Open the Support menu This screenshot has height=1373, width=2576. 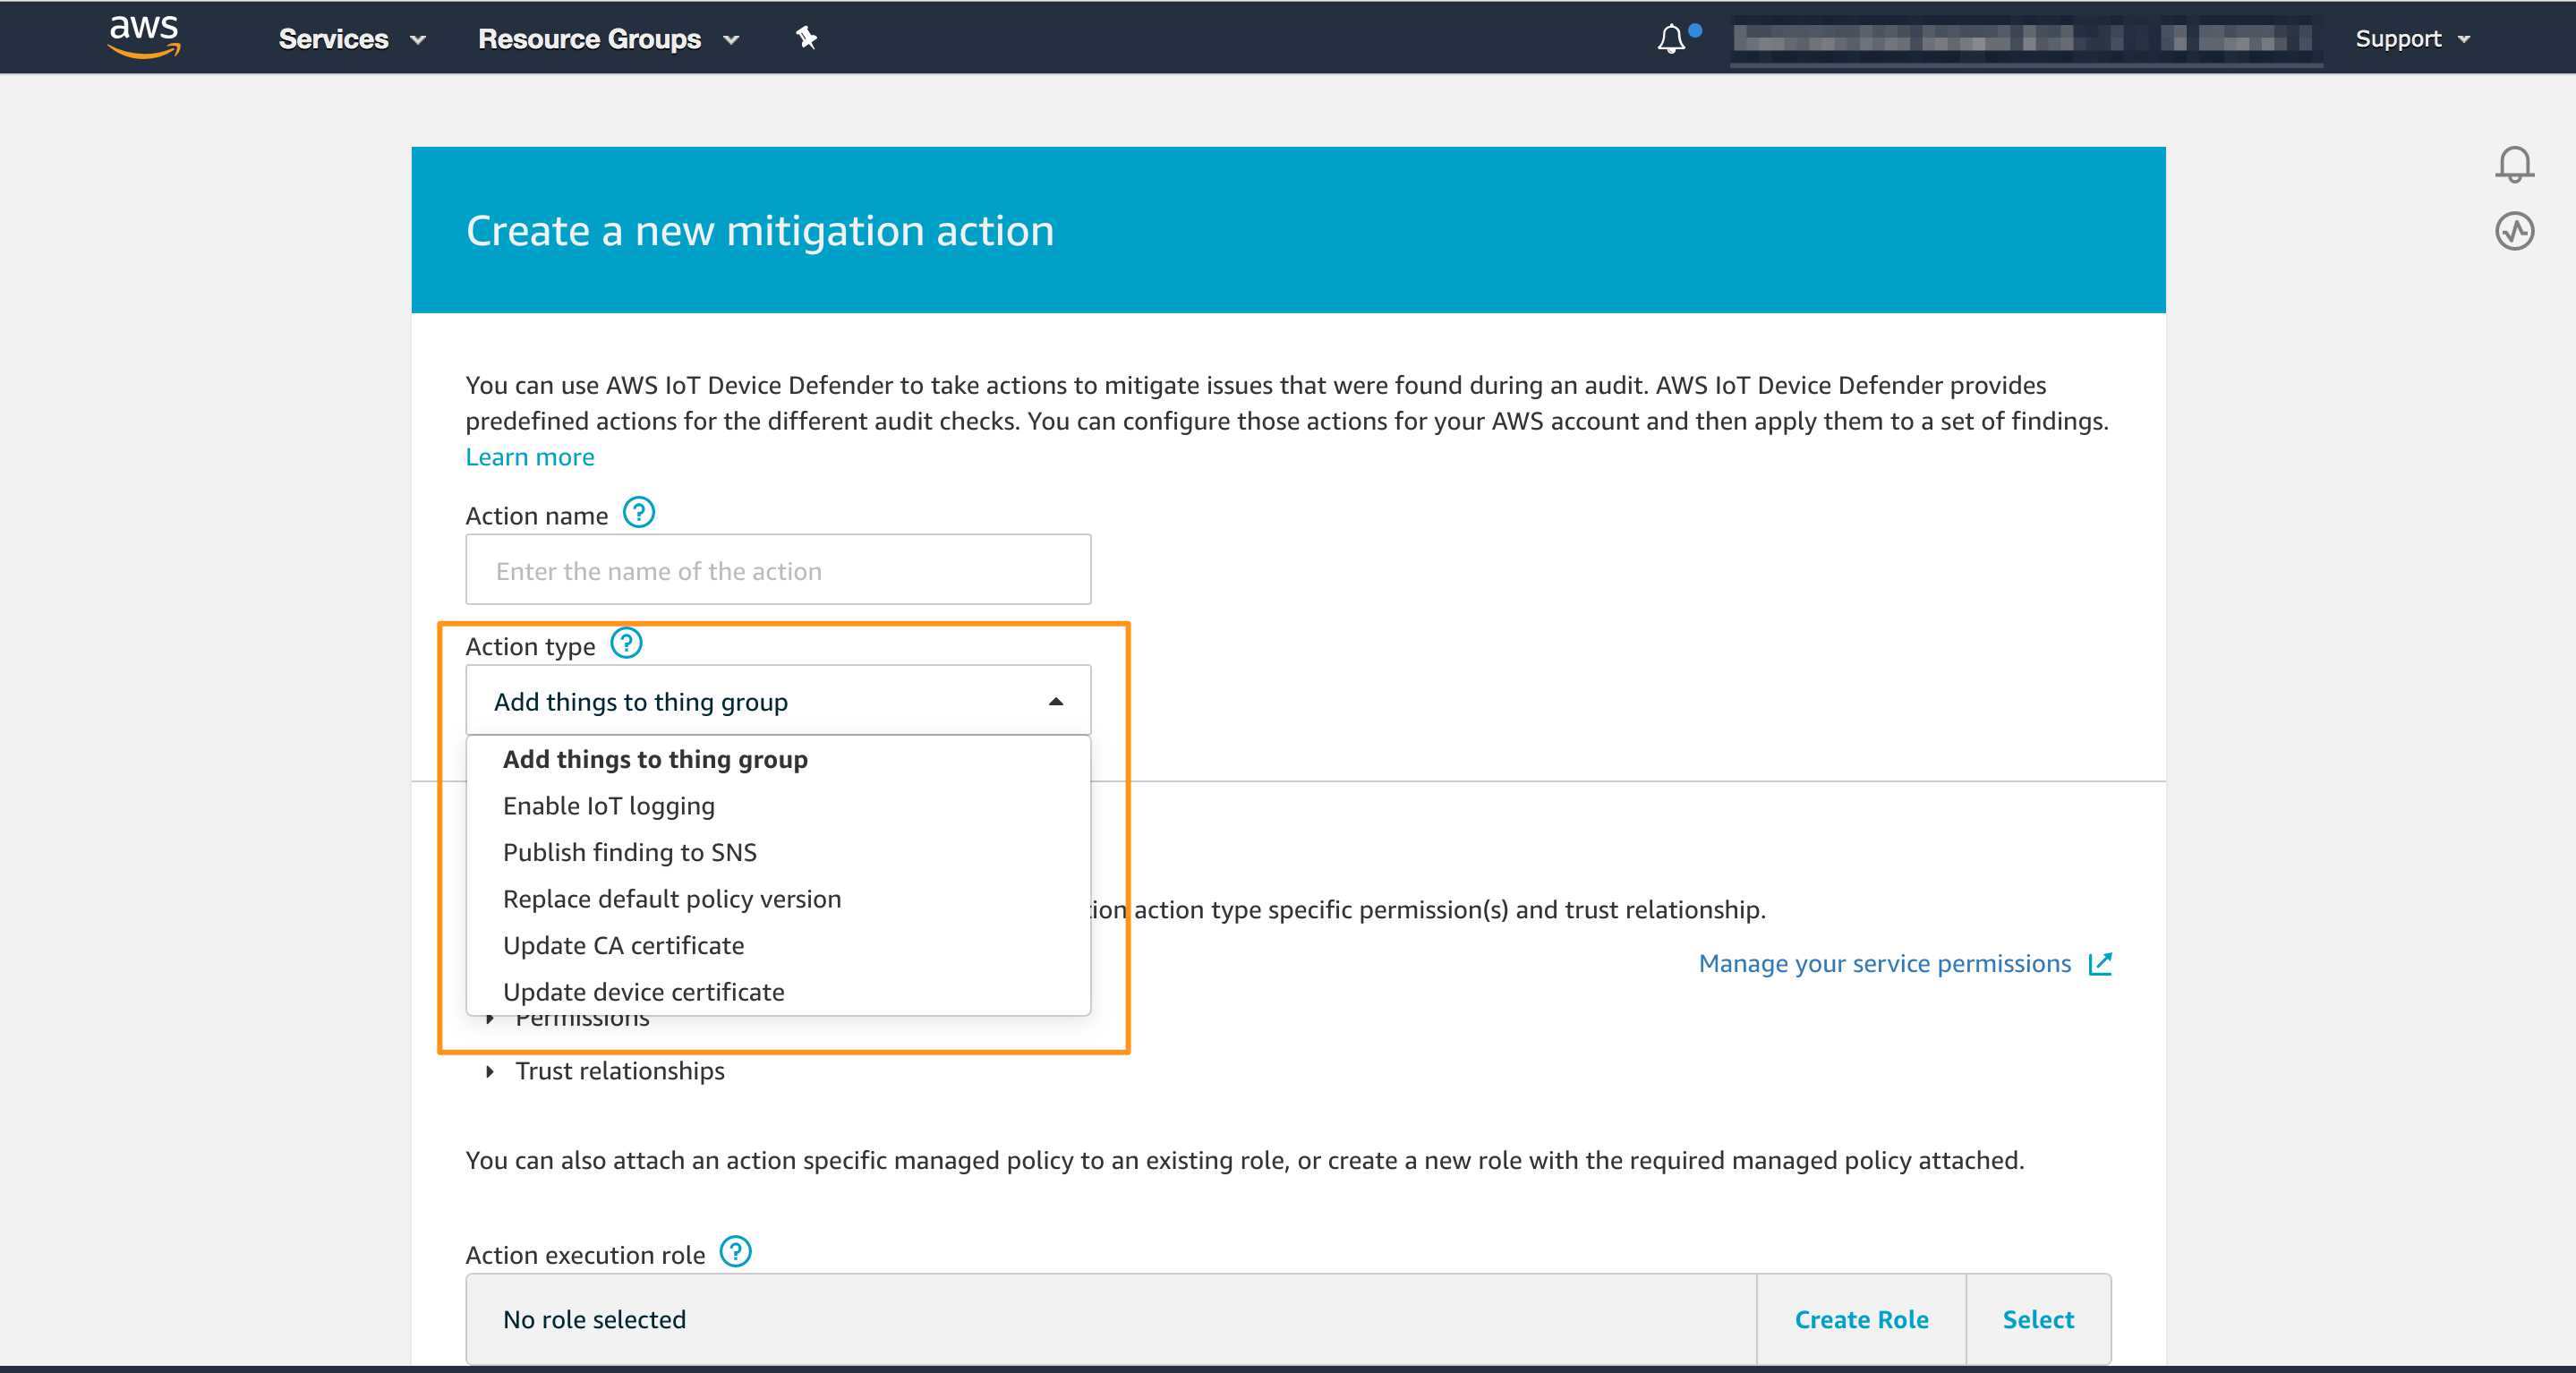pos(2413,39)
